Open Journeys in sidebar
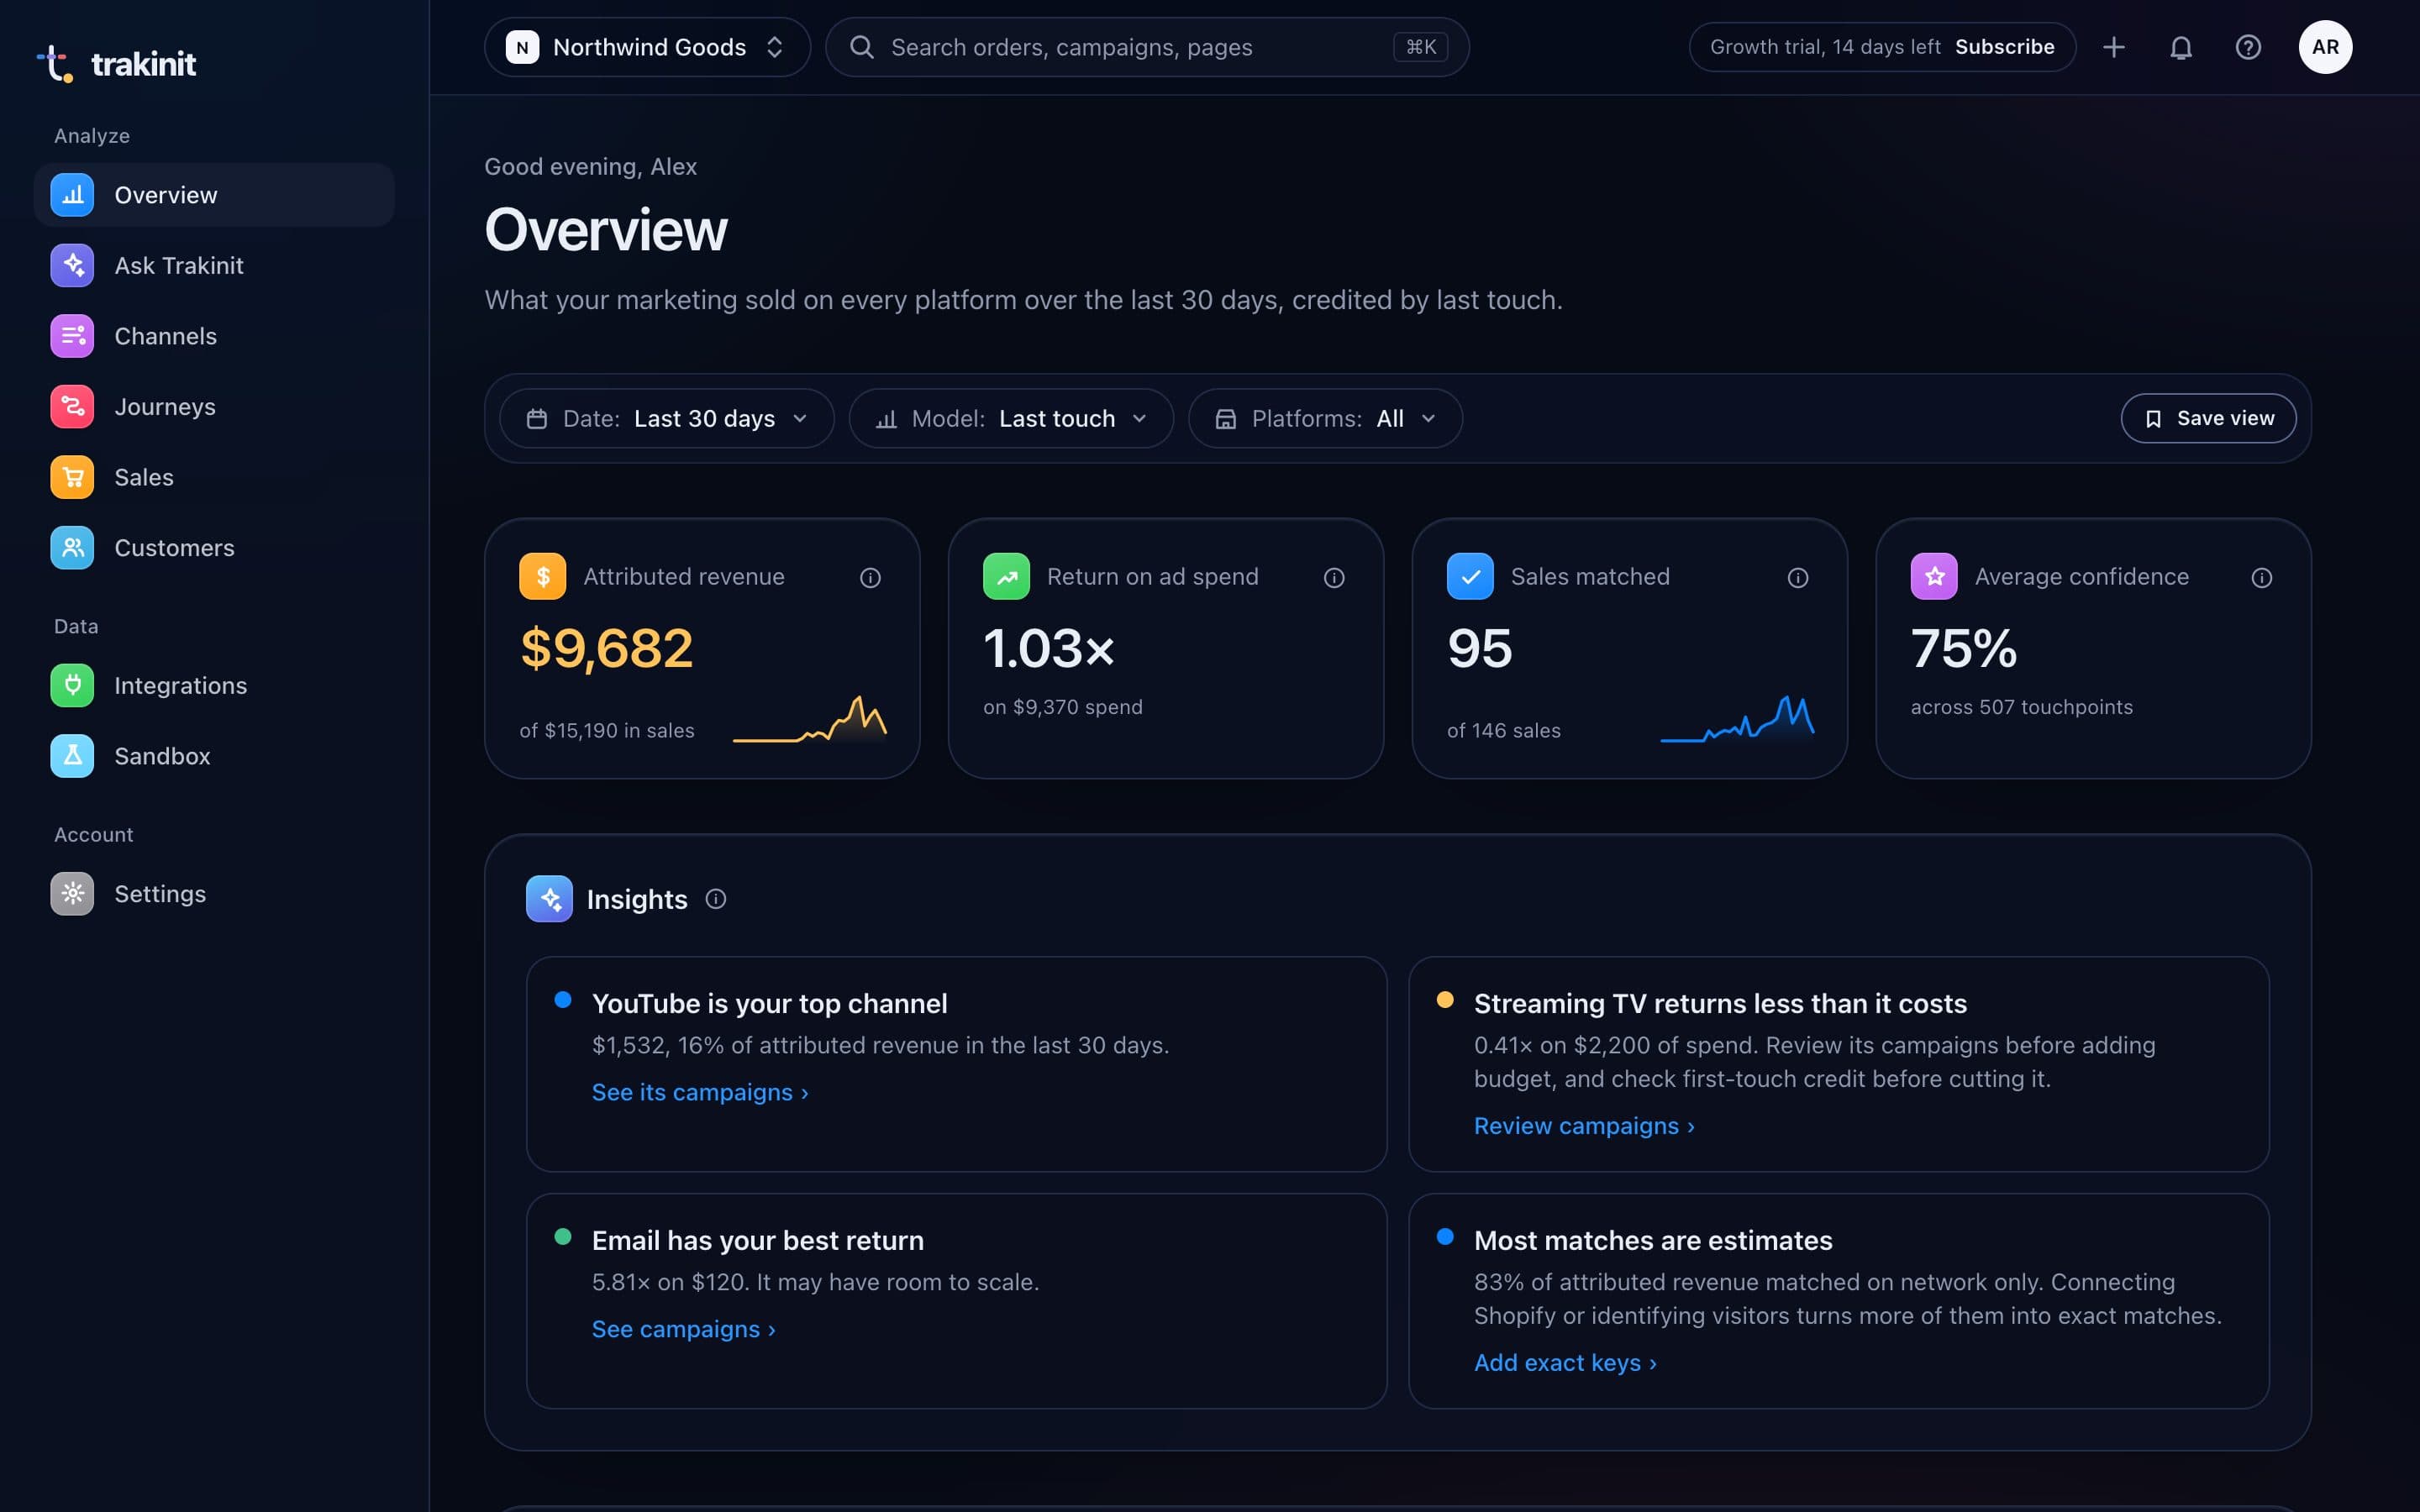Image resolution: width=2420 pixels, height=1512 pixels. [214, 407]
